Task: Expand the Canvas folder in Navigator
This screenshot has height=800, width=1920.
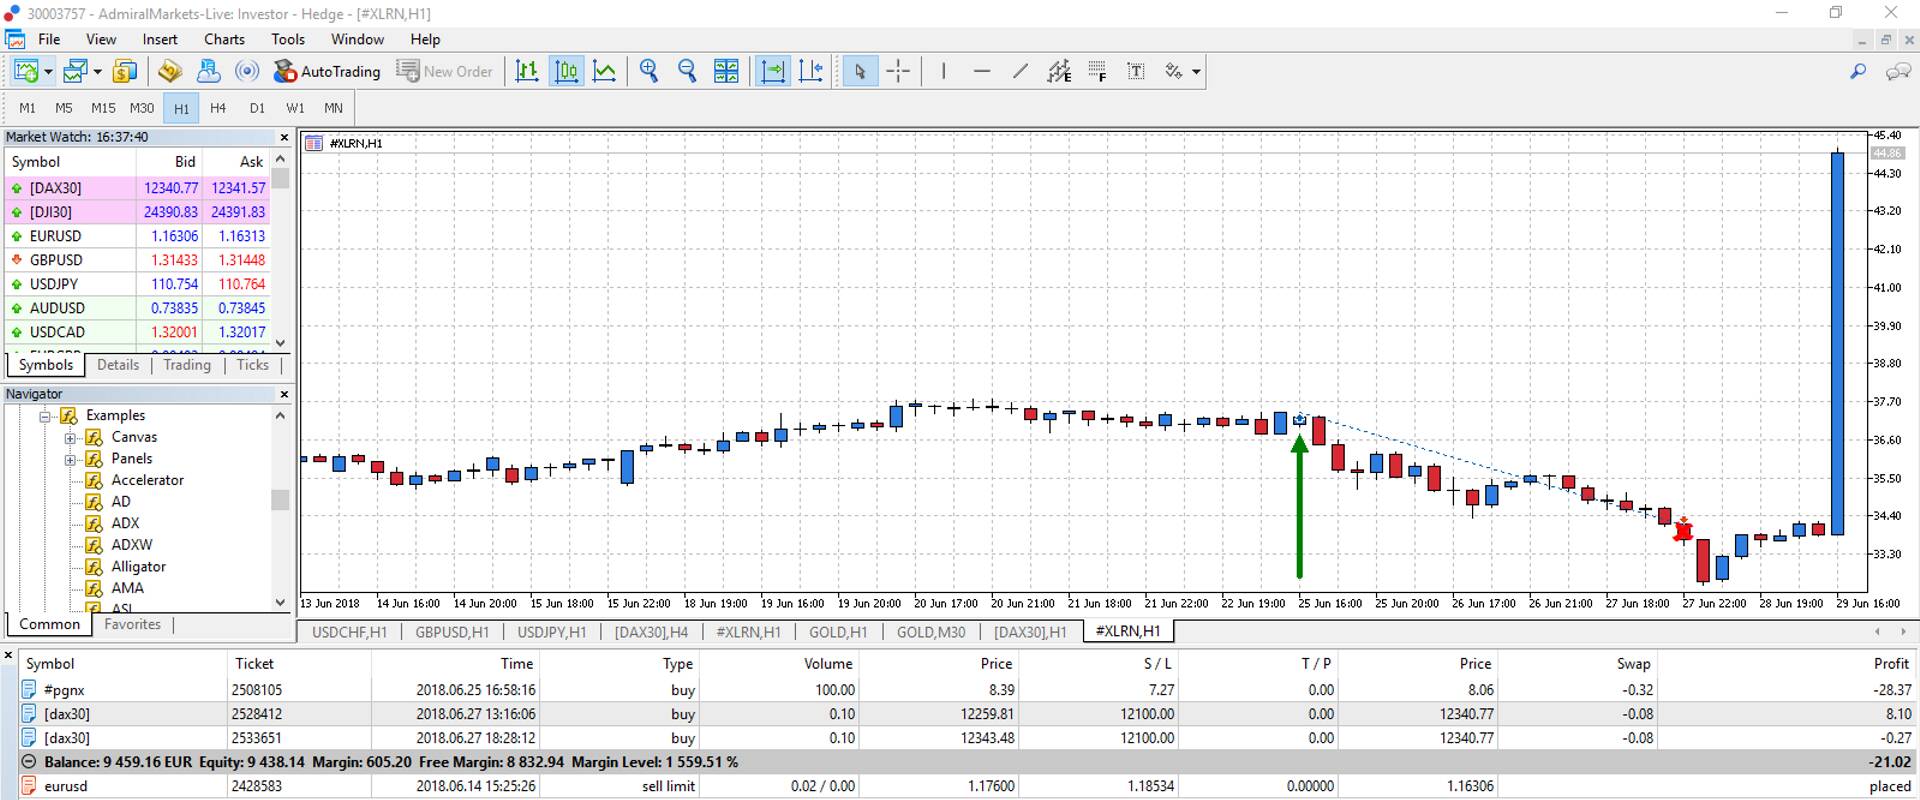Action: [70, 437]
